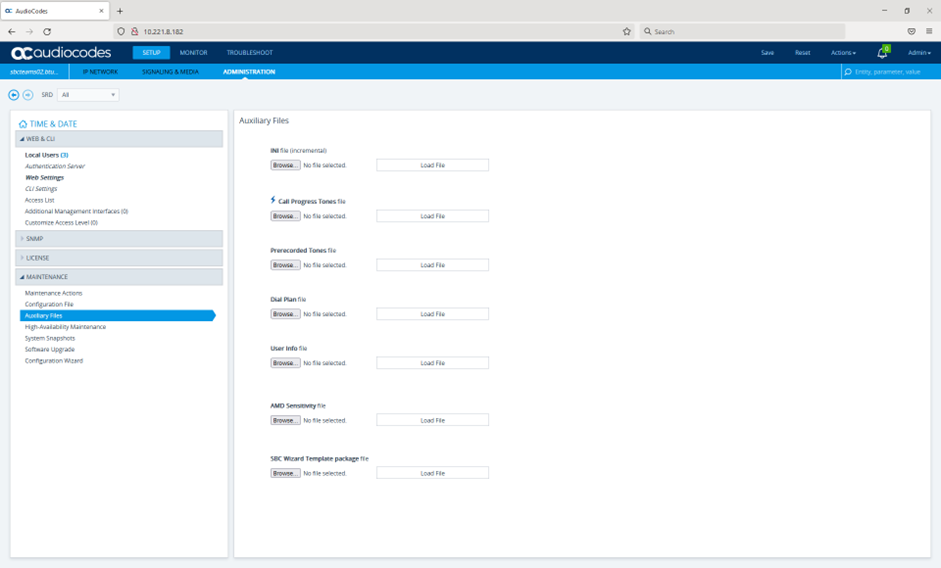
Task: Open the browser hamburger menu
Action: tap(929, 31)
